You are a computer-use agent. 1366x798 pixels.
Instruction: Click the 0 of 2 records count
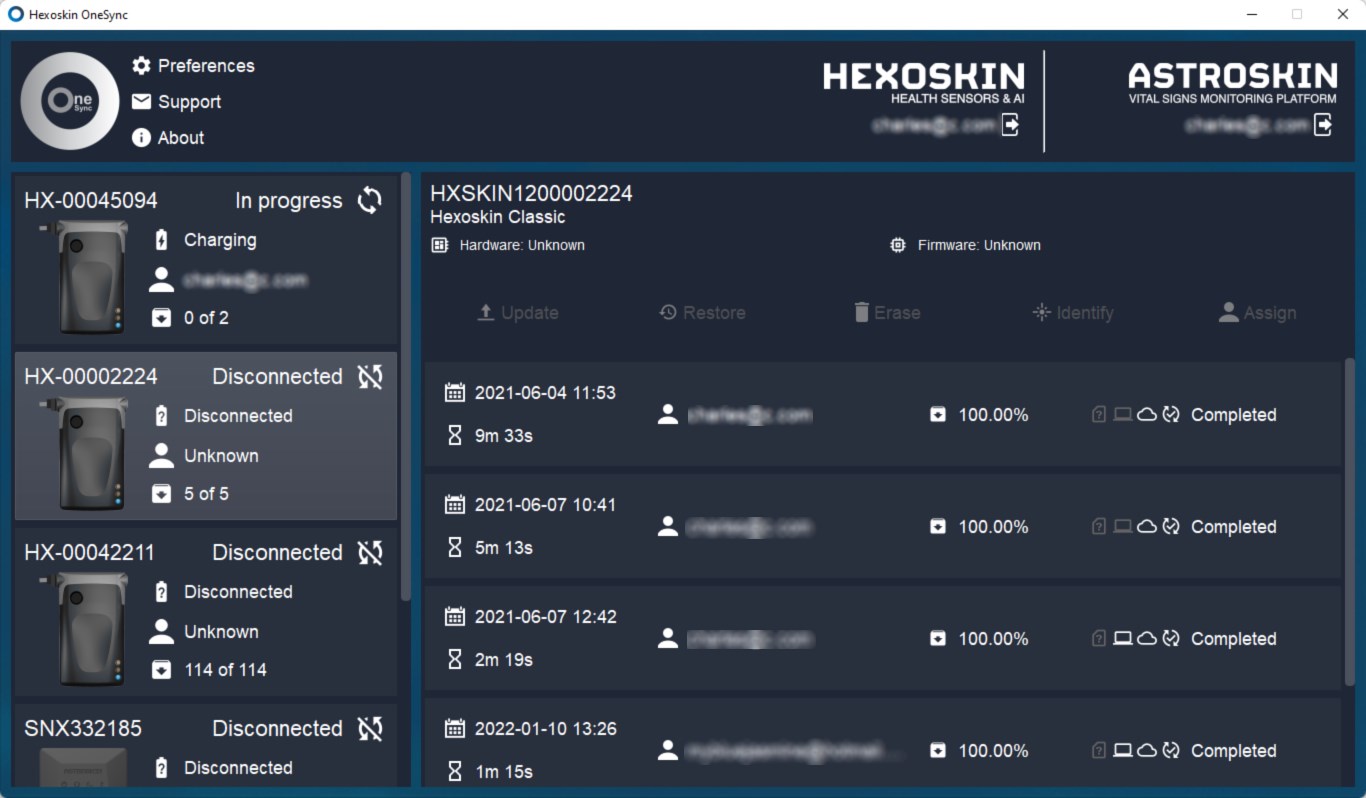click(x=206, y=318)
